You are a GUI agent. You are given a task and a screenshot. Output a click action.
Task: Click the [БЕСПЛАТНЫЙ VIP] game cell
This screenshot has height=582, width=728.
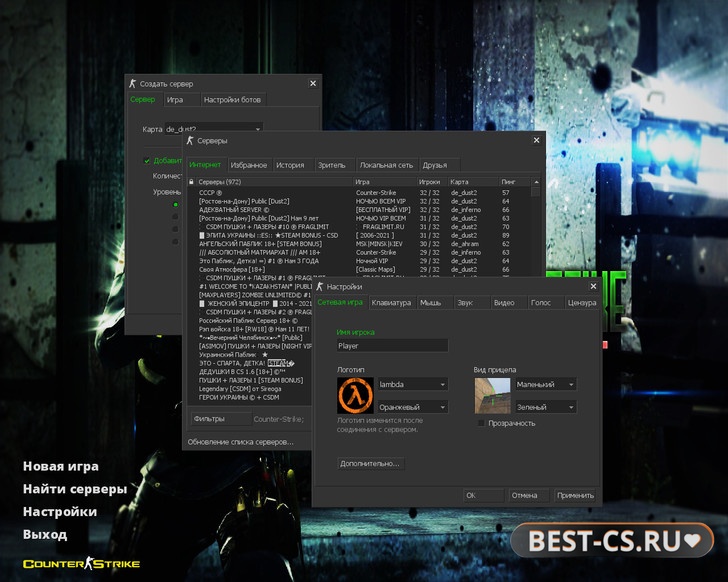pos(384,210)
